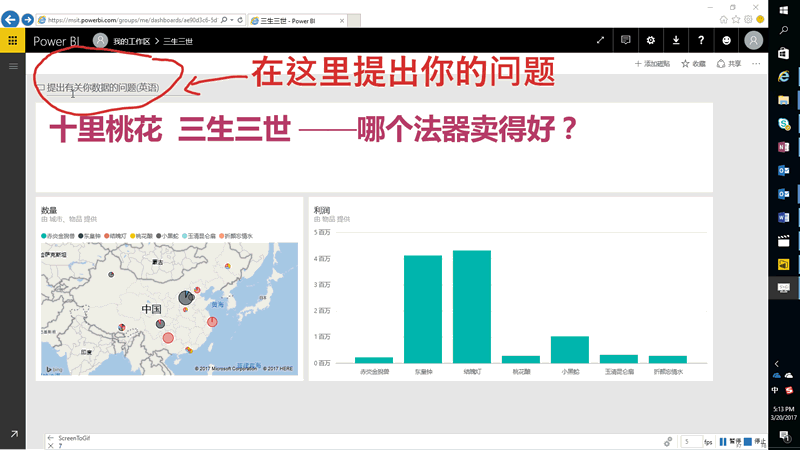Select the 折颜忘情水 bar in the chart

pyautogui.click(x=668, y=359)
